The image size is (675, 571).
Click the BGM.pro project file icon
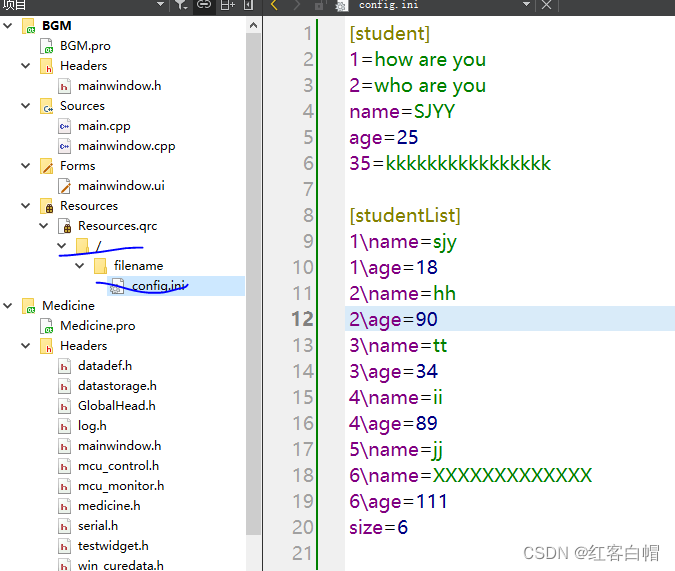47,46
